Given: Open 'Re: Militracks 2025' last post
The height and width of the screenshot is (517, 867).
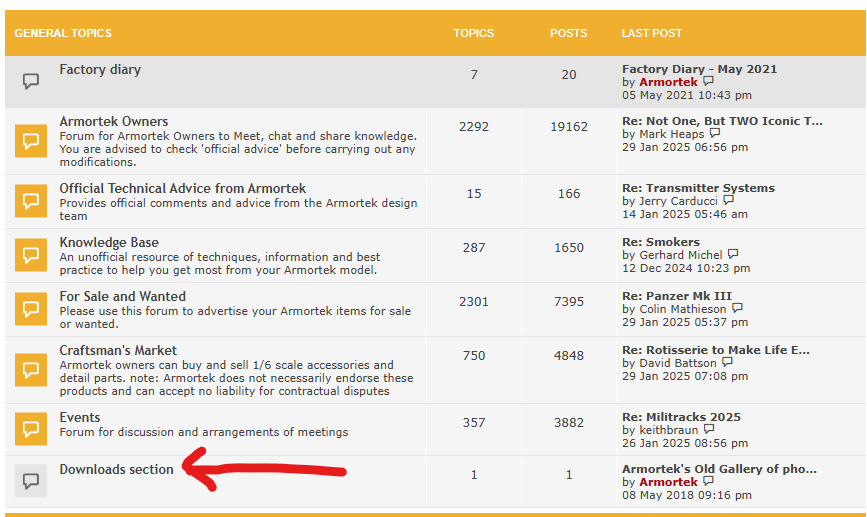Looking at the screenshot, I should click(681, 417).
